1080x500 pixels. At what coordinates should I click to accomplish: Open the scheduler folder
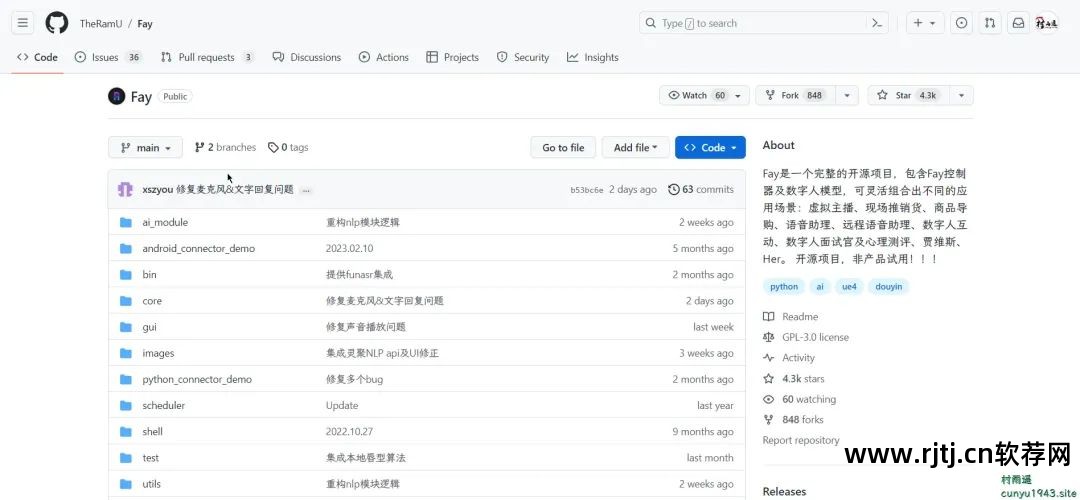[164, 406]
